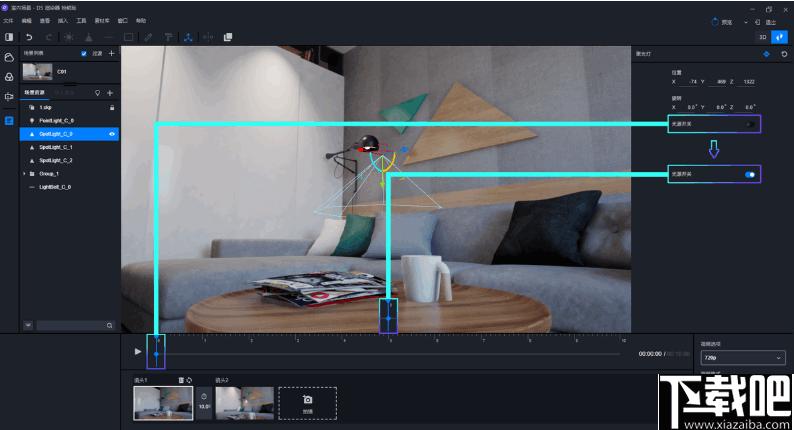This screenshot has width=794, height=430.
Task: Open the 工具 menu
Action: [81, 21]
